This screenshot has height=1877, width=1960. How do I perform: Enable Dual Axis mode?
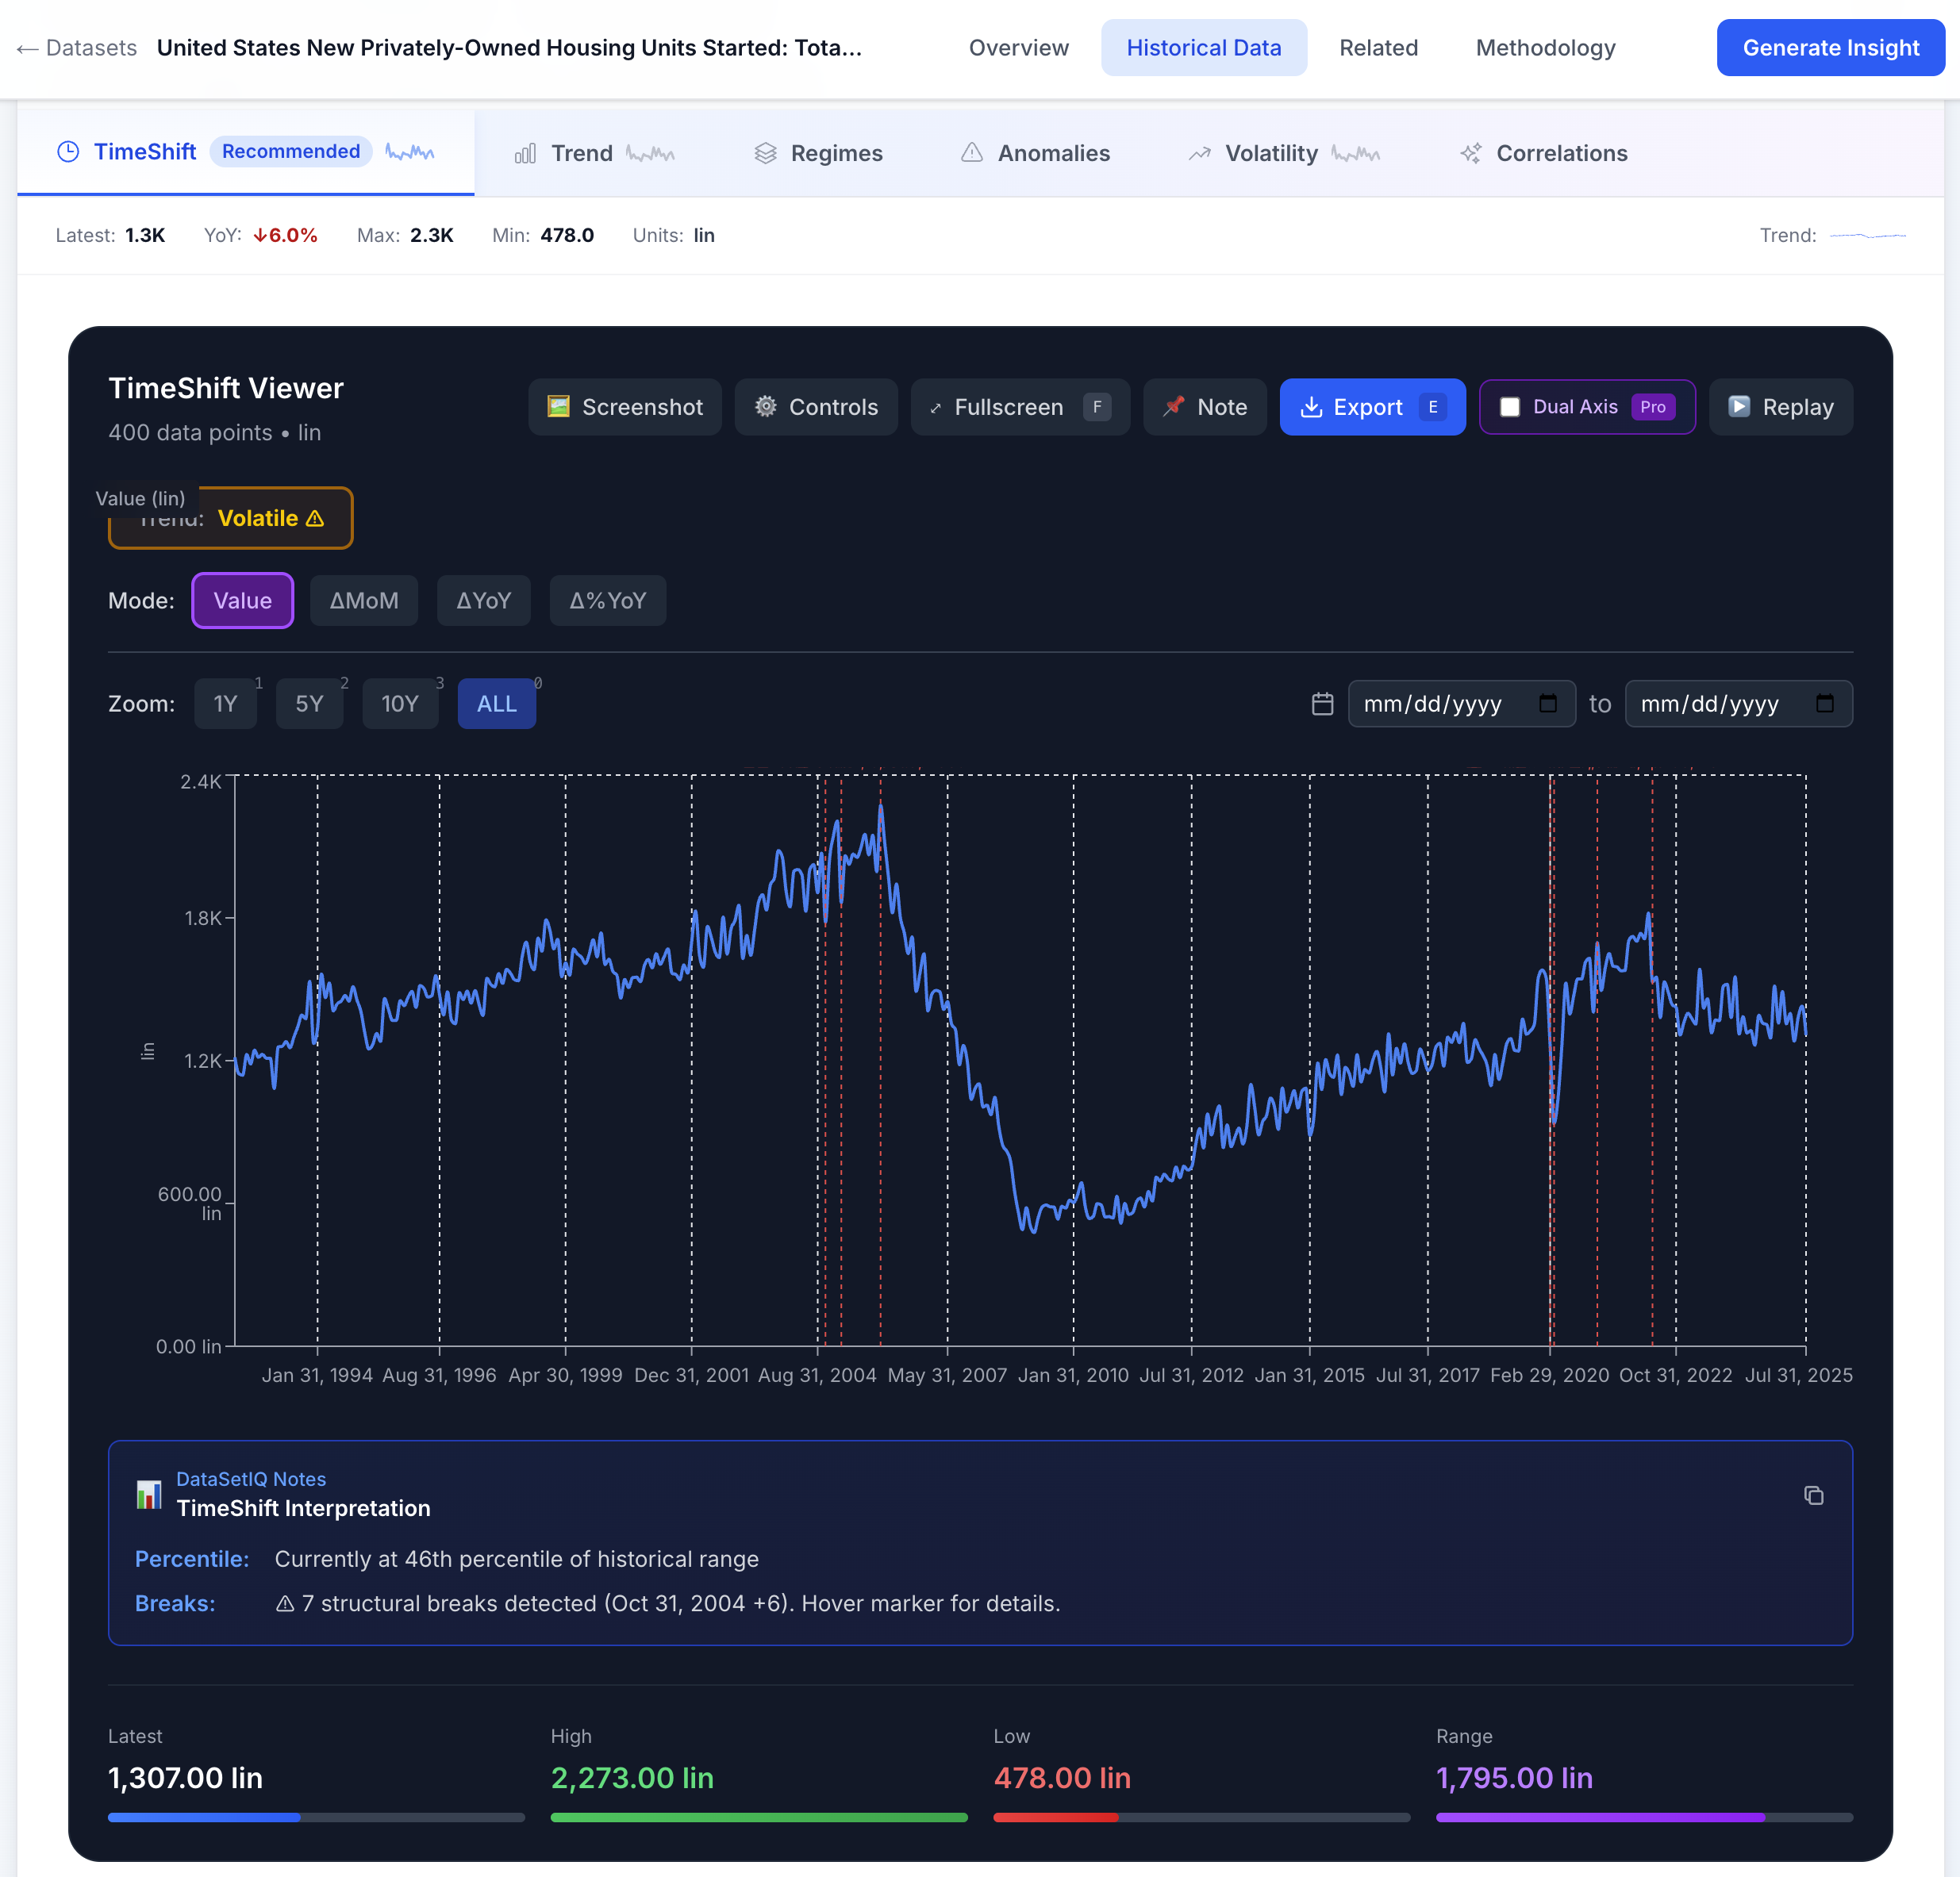(1511, 407)
